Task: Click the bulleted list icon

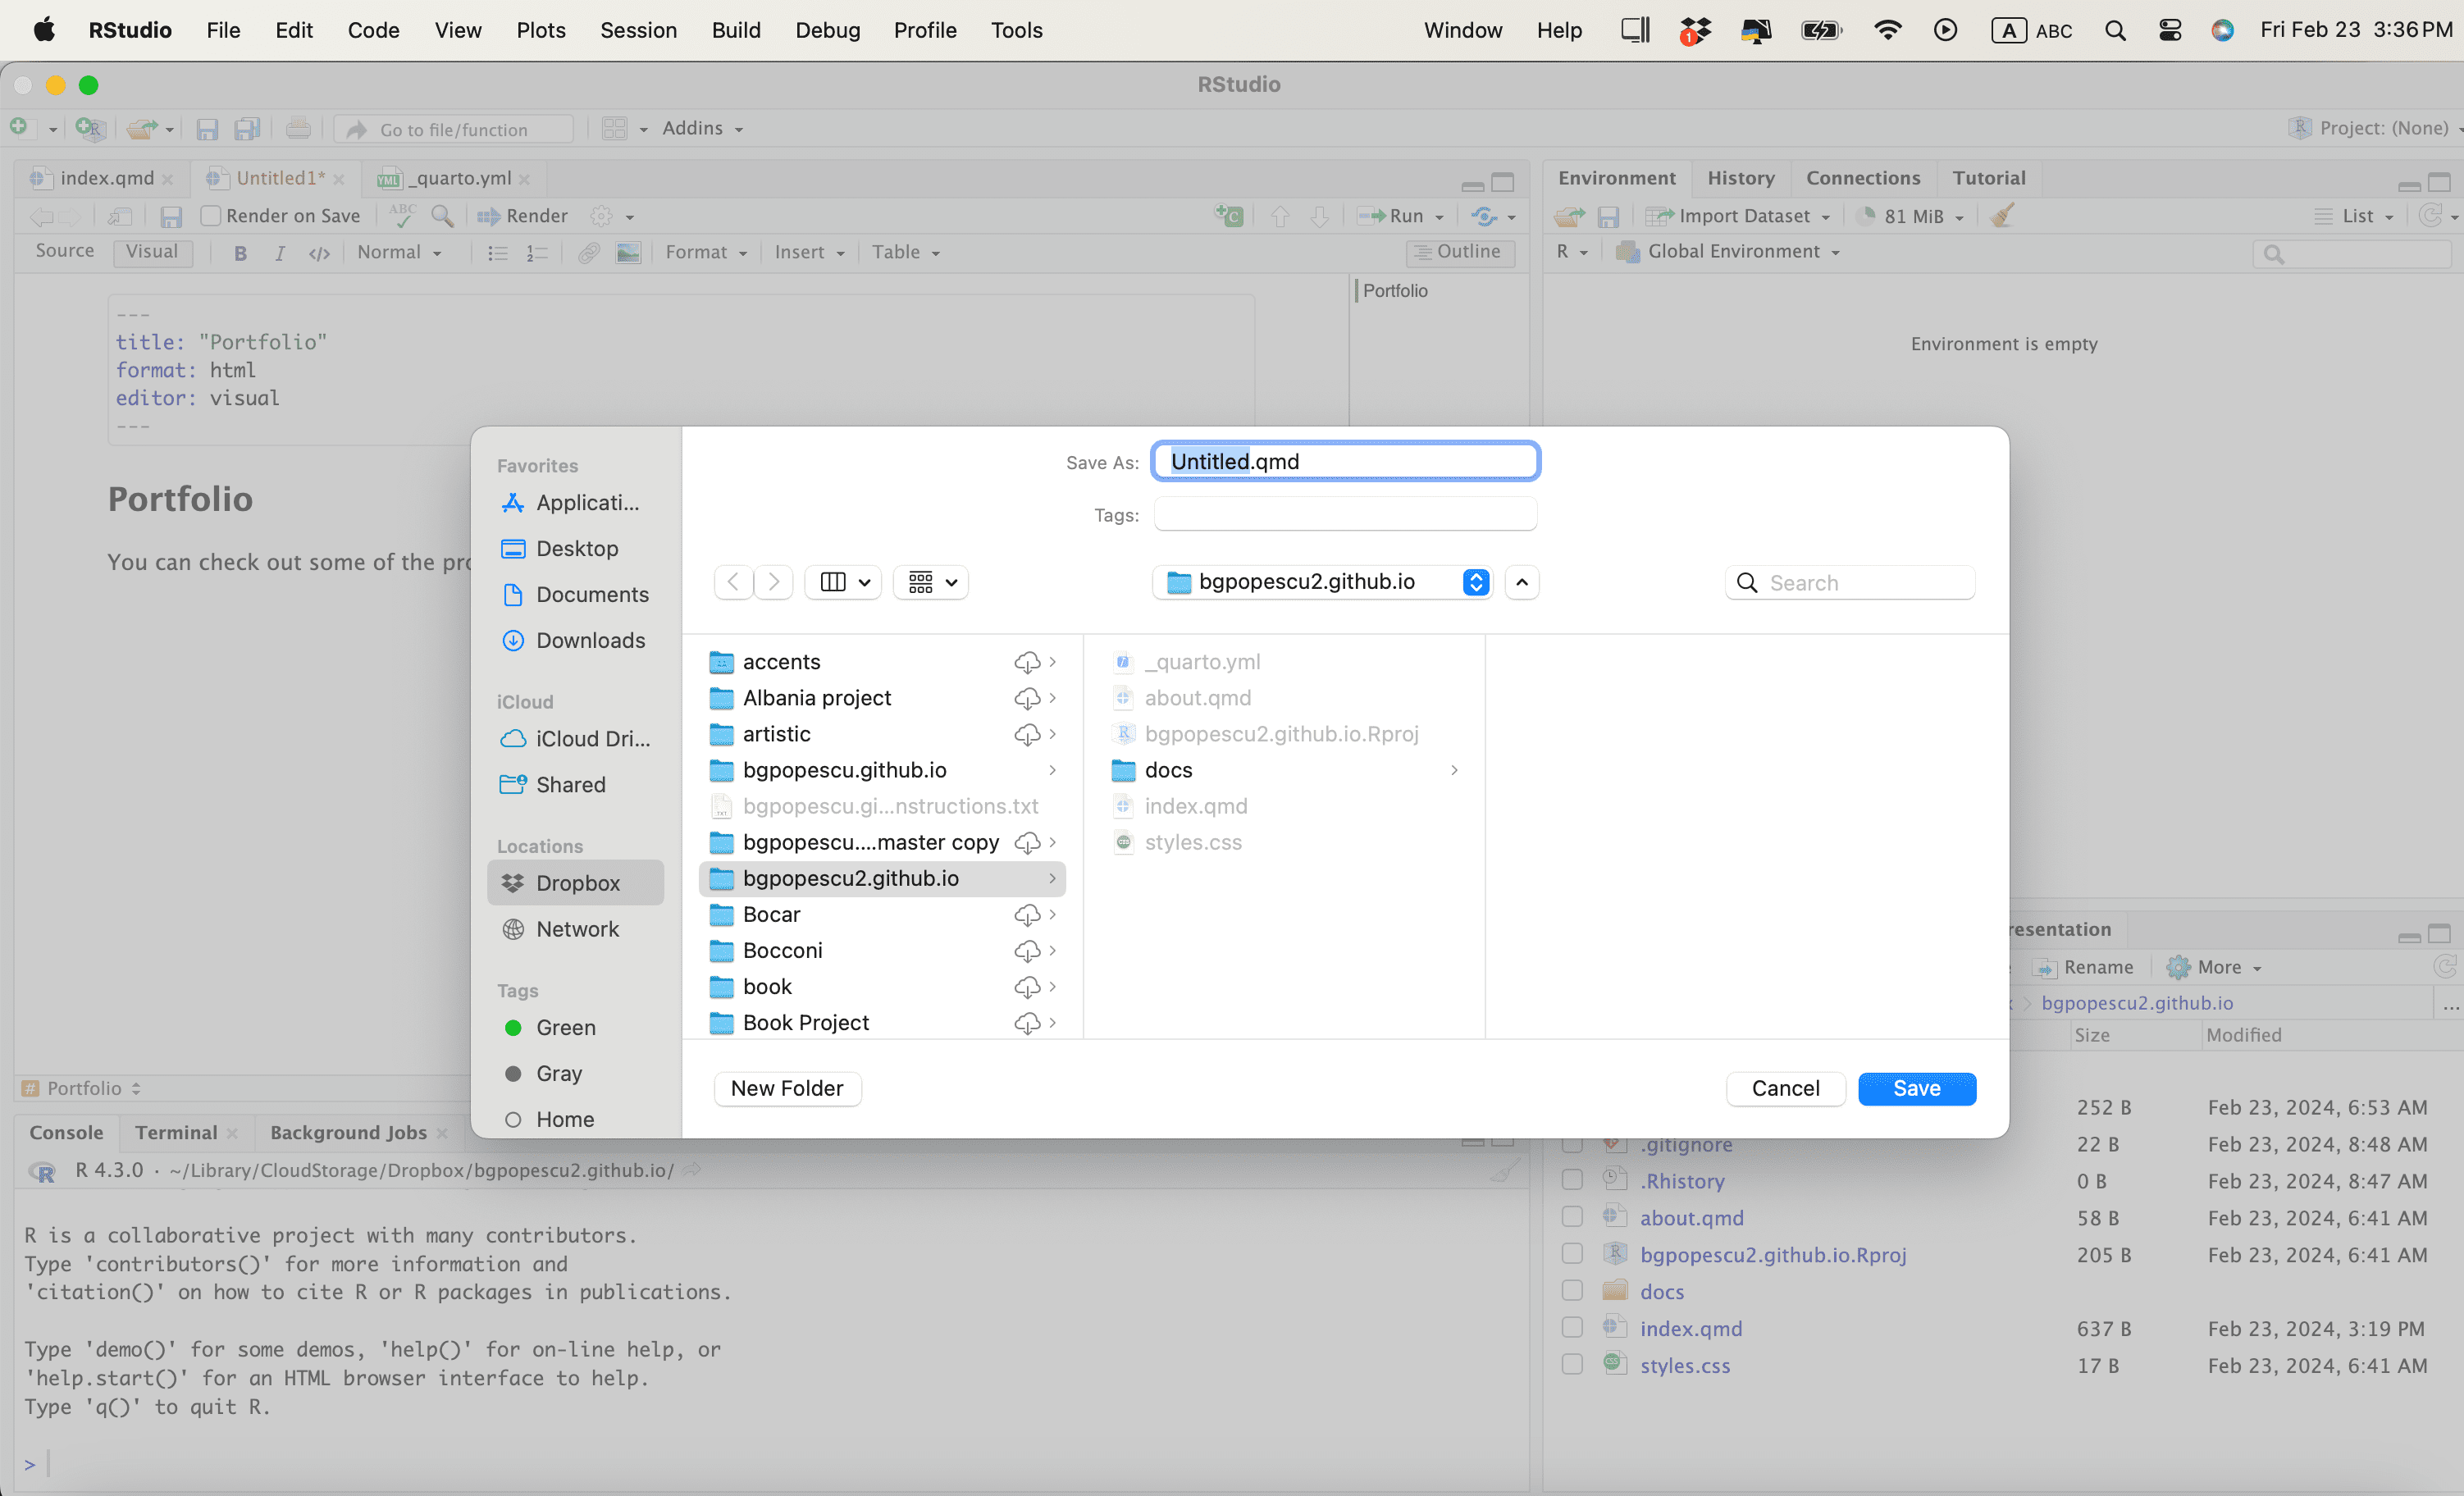Action: (x=497, y=253)
